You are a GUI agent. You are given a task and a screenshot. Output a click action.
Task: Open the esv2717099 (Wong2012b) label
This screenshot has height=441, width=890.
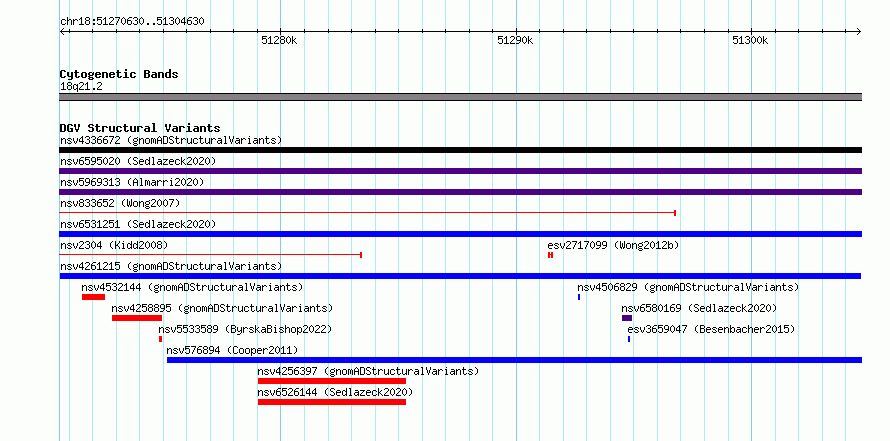click(x=613, y=245)
